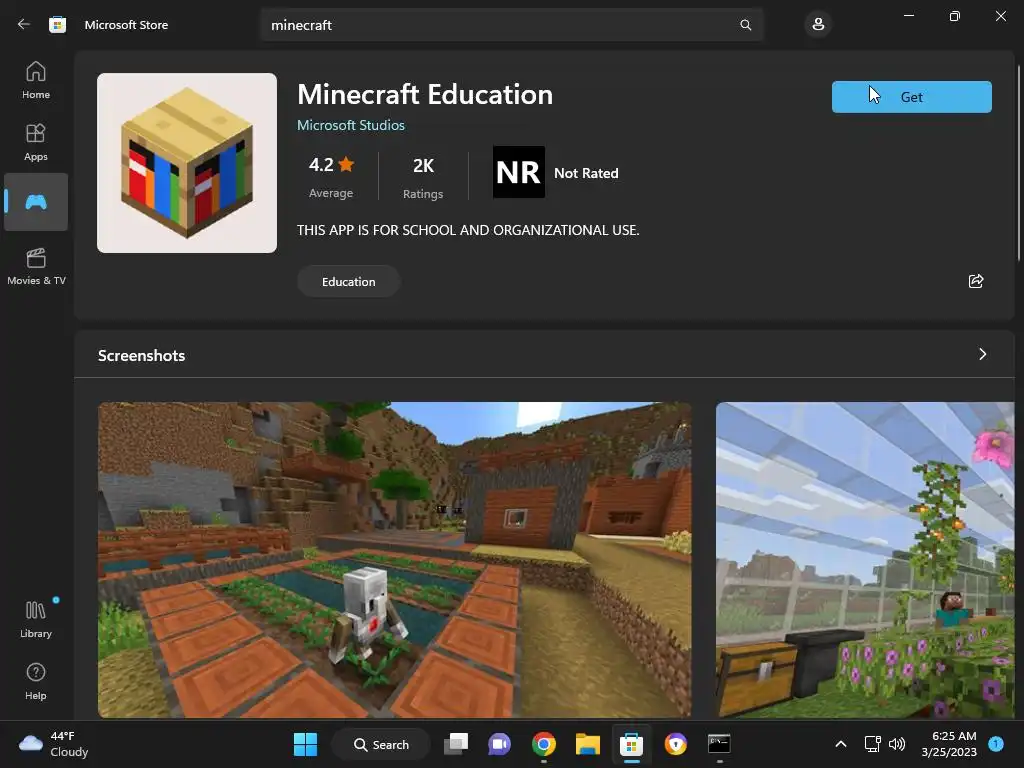Screen dimensions: 1024x768
Task: Open the Chat app on taskbar
Action: click(x=500, y=744)
